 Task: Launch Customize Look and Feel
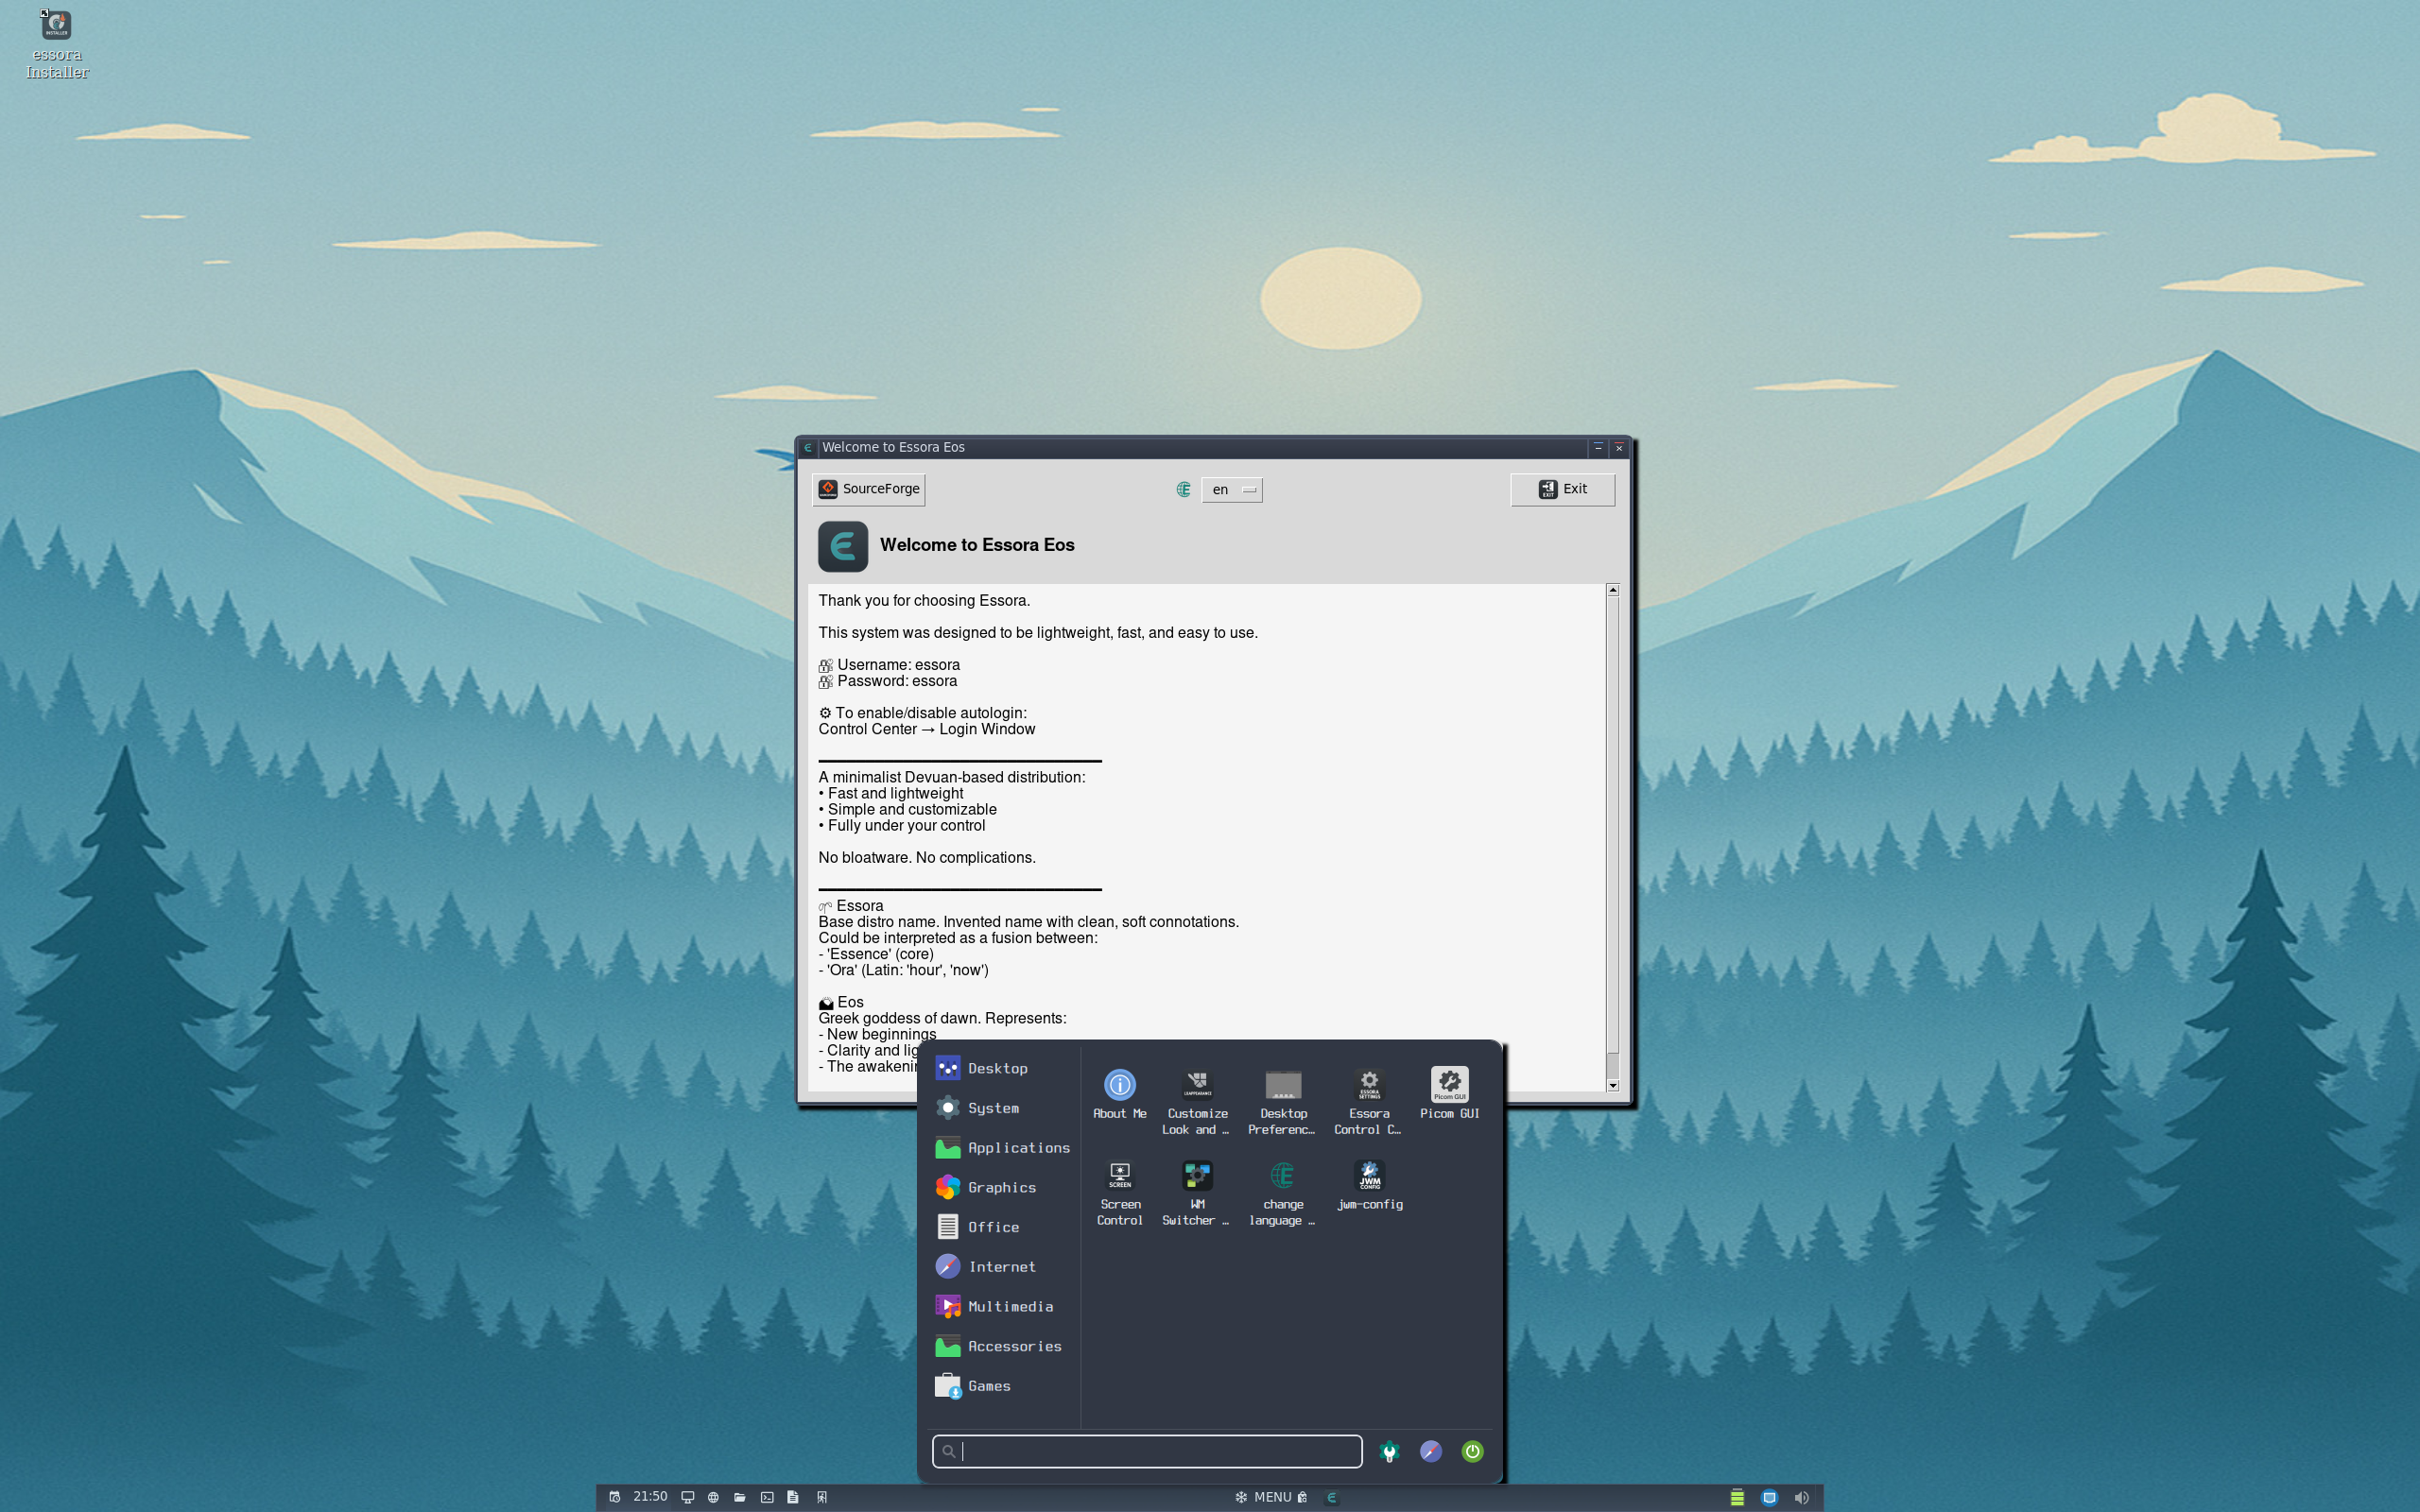pyautogui.click(x=1197, y=1102)
